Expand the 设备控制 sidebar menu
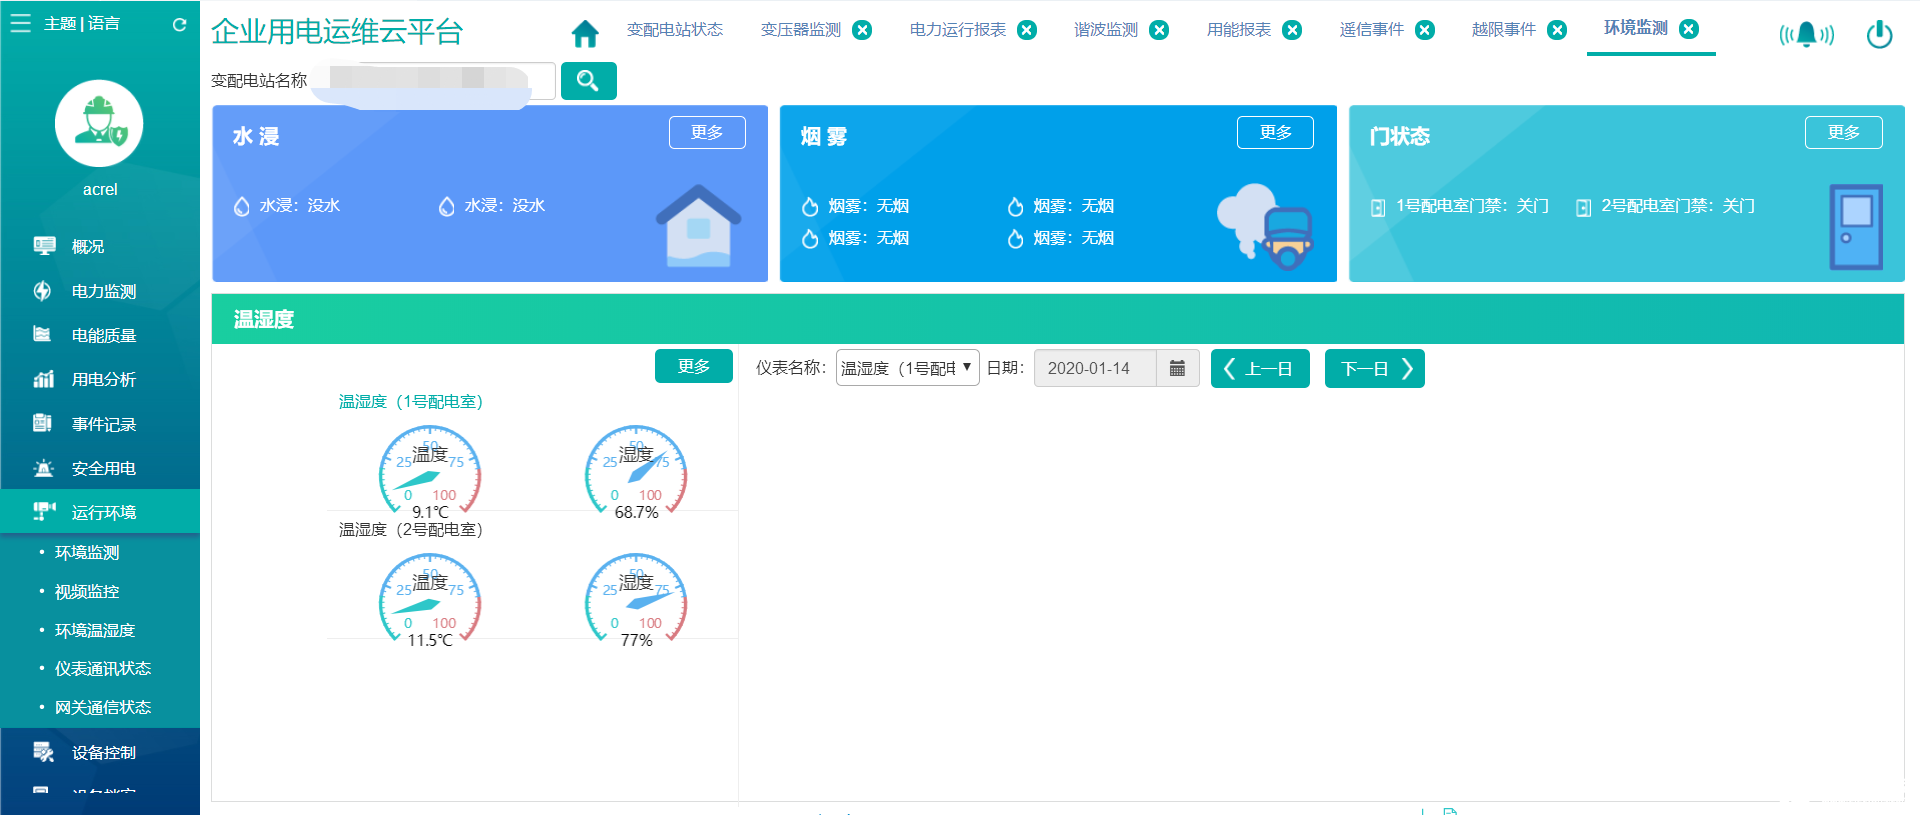This screenshot has height=815, width=1920. pyautogui.click(x=100, y=752)
